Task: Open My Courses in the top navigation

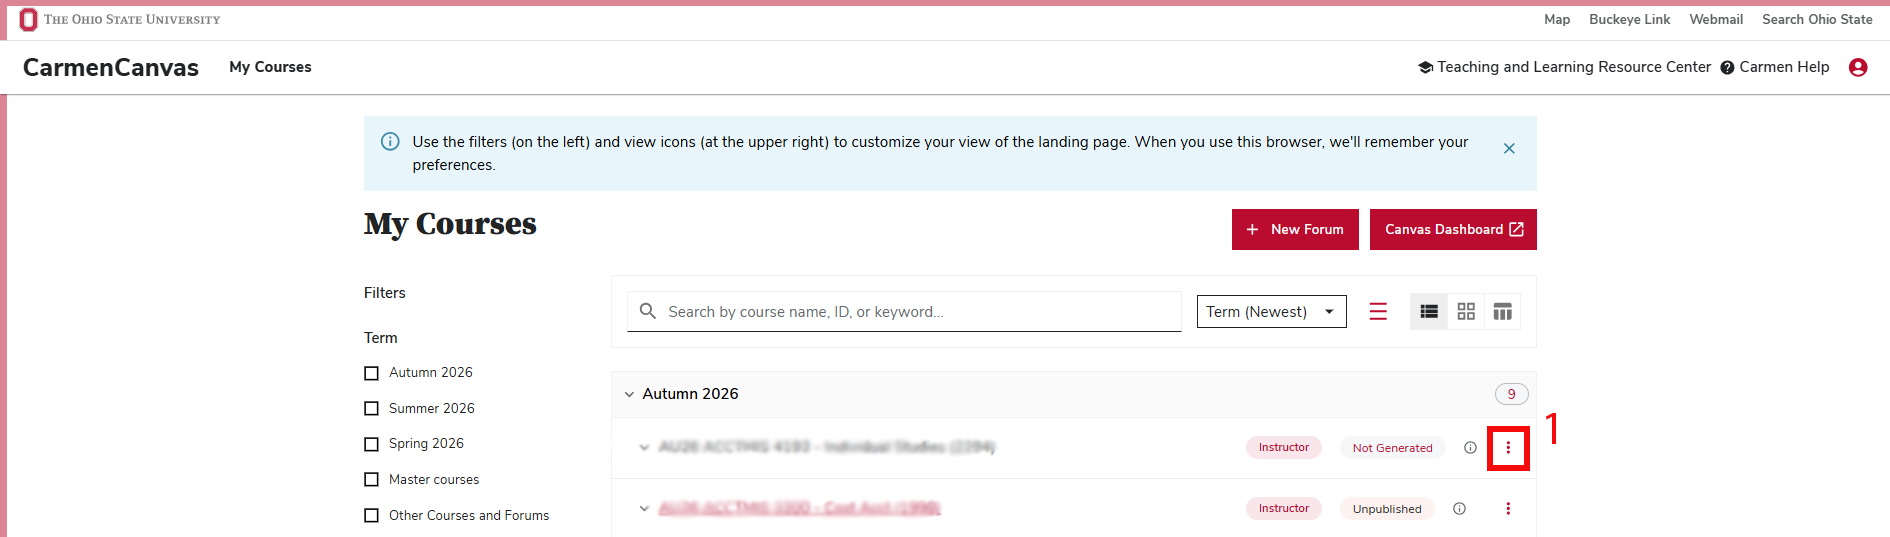Action: [270, 67]
